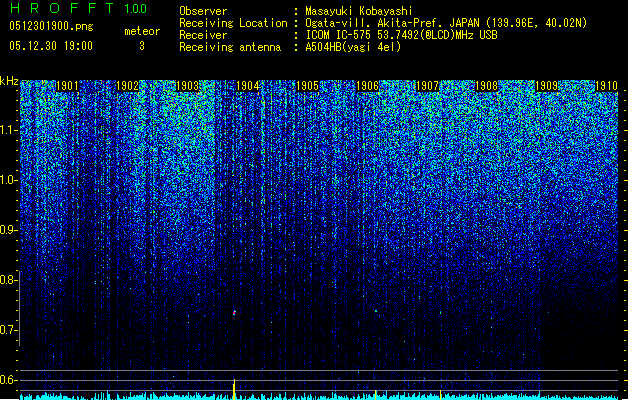The image size is (629, 400).
Task: Click the meteor count value 3
Action: click(142, 46)
